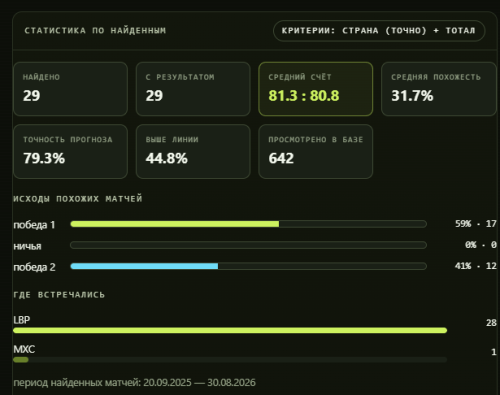500x395 pixels.
Task: Click the empty 'ничья' progress bar
Action: click(248, 245)
